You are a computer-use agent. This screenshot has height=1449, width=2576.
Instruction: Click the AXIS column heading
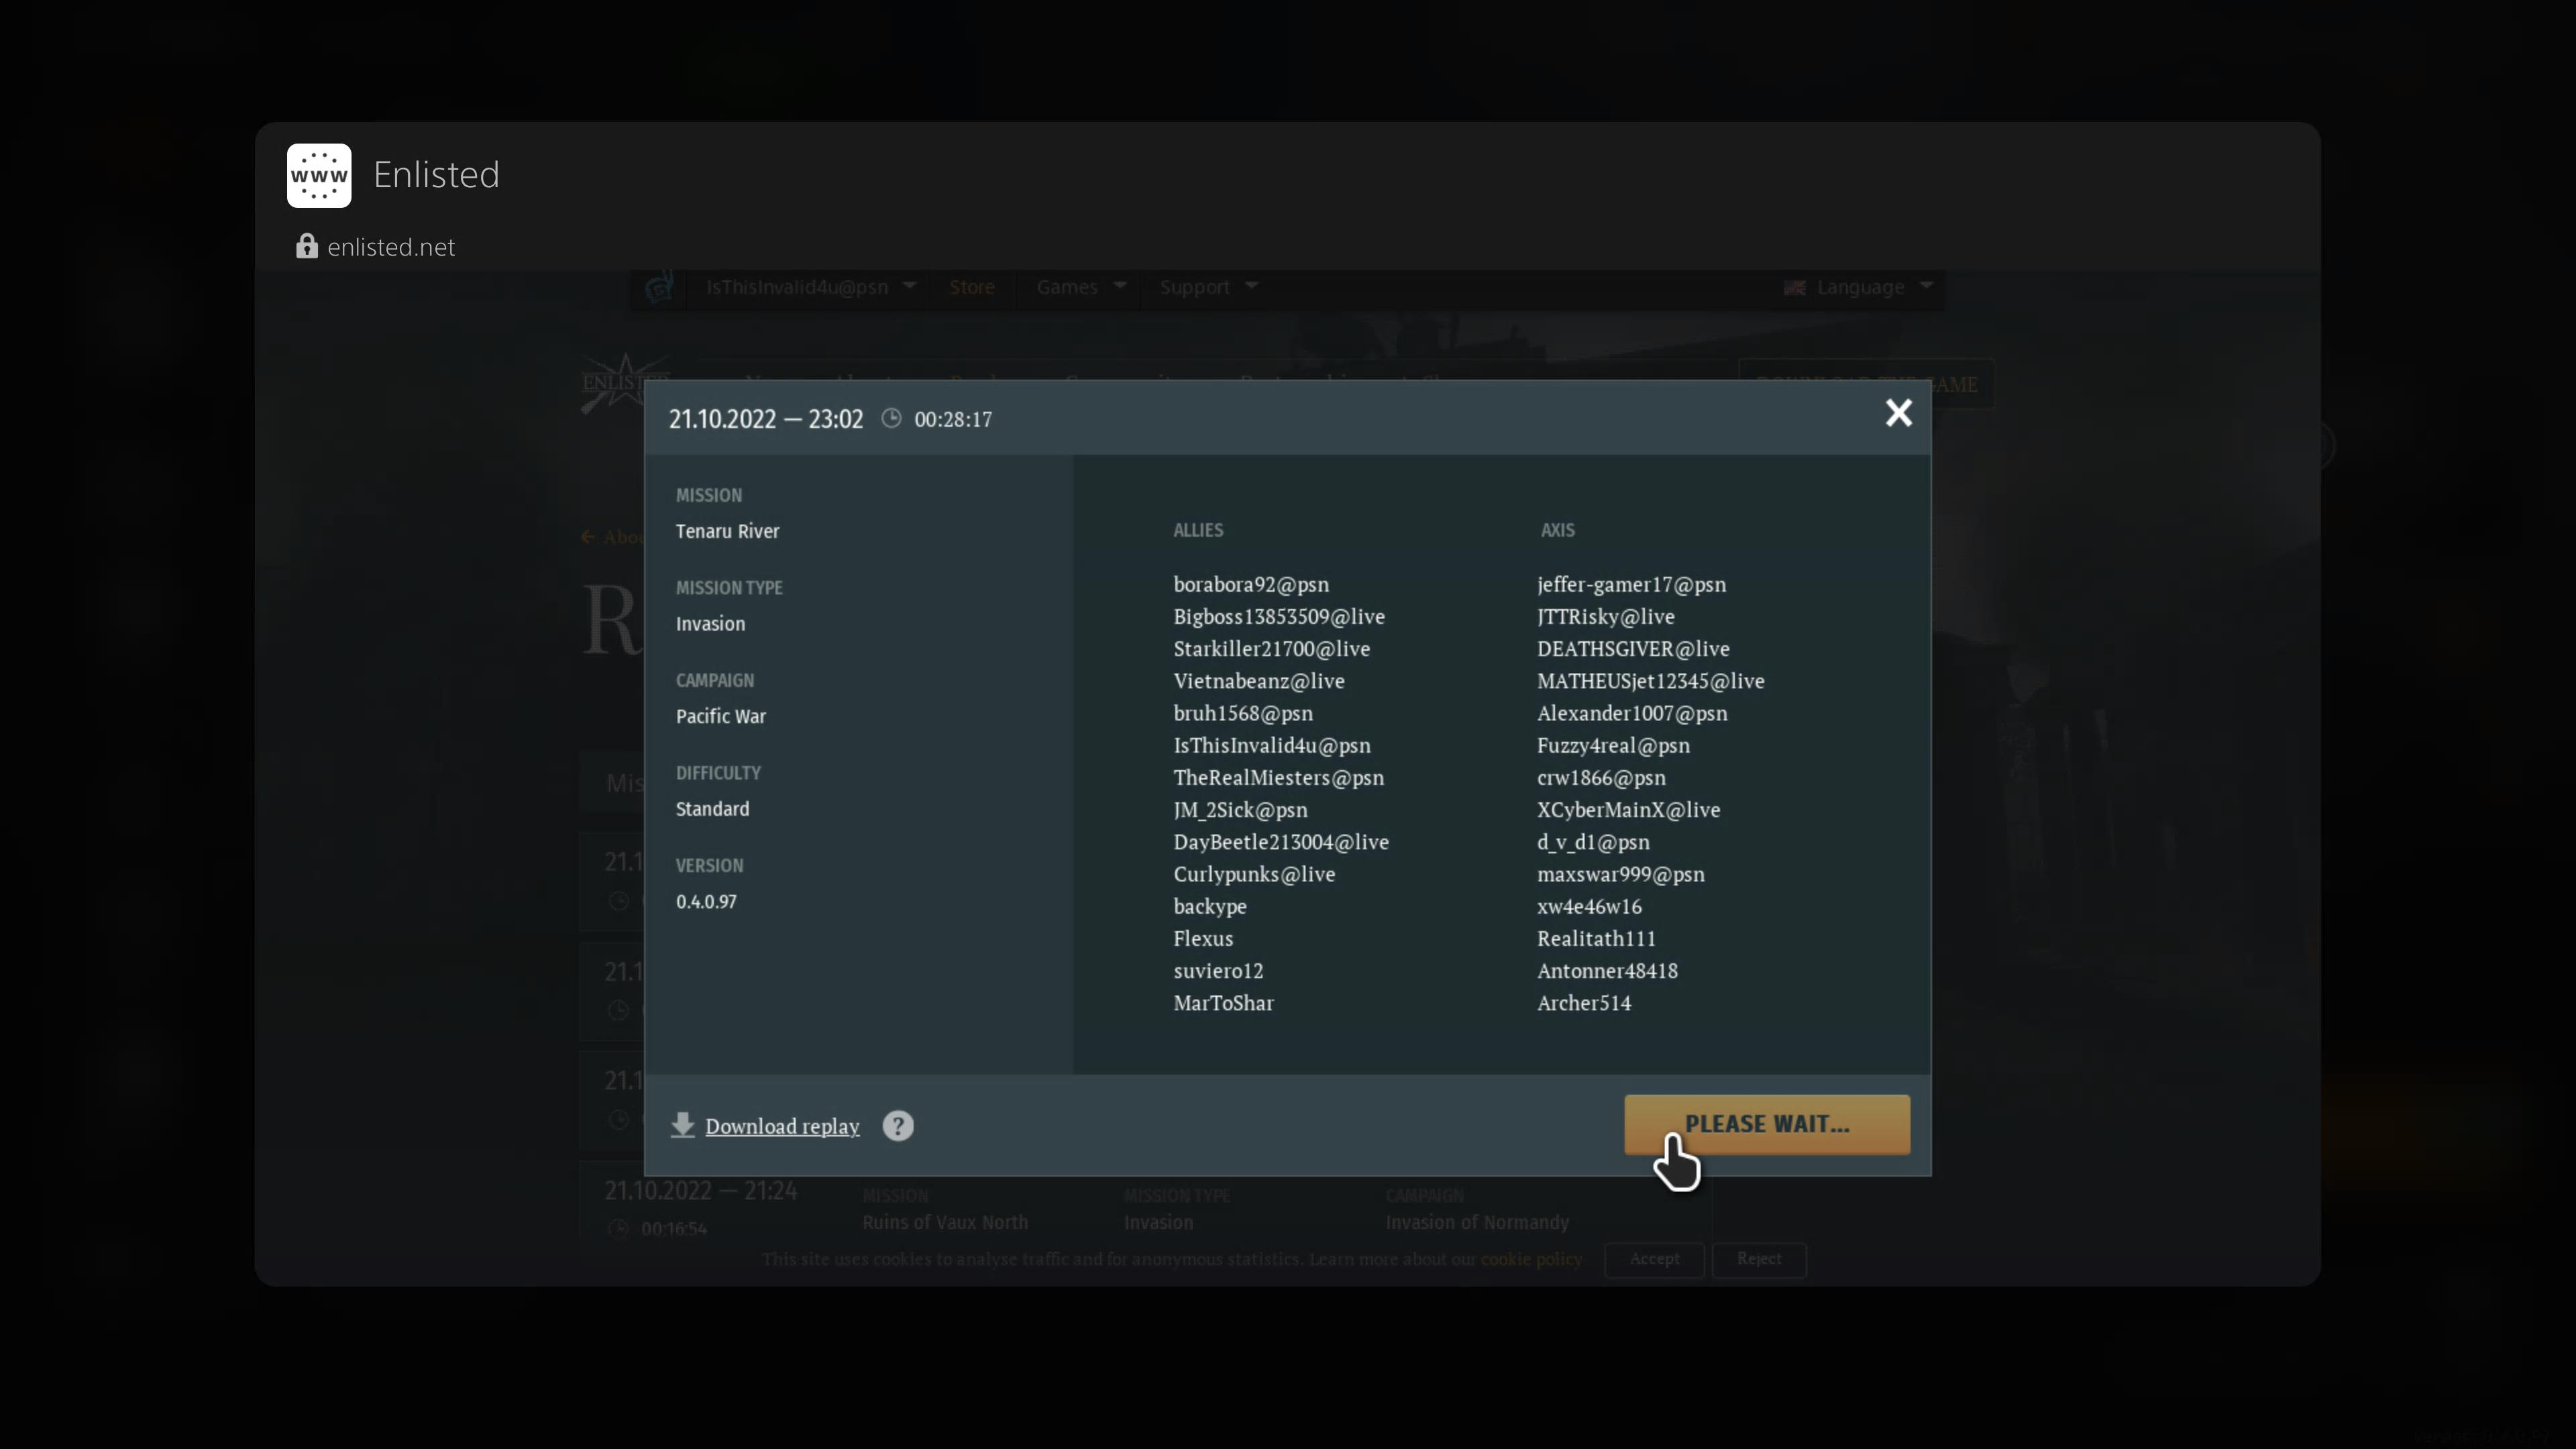click(1557, 530)
